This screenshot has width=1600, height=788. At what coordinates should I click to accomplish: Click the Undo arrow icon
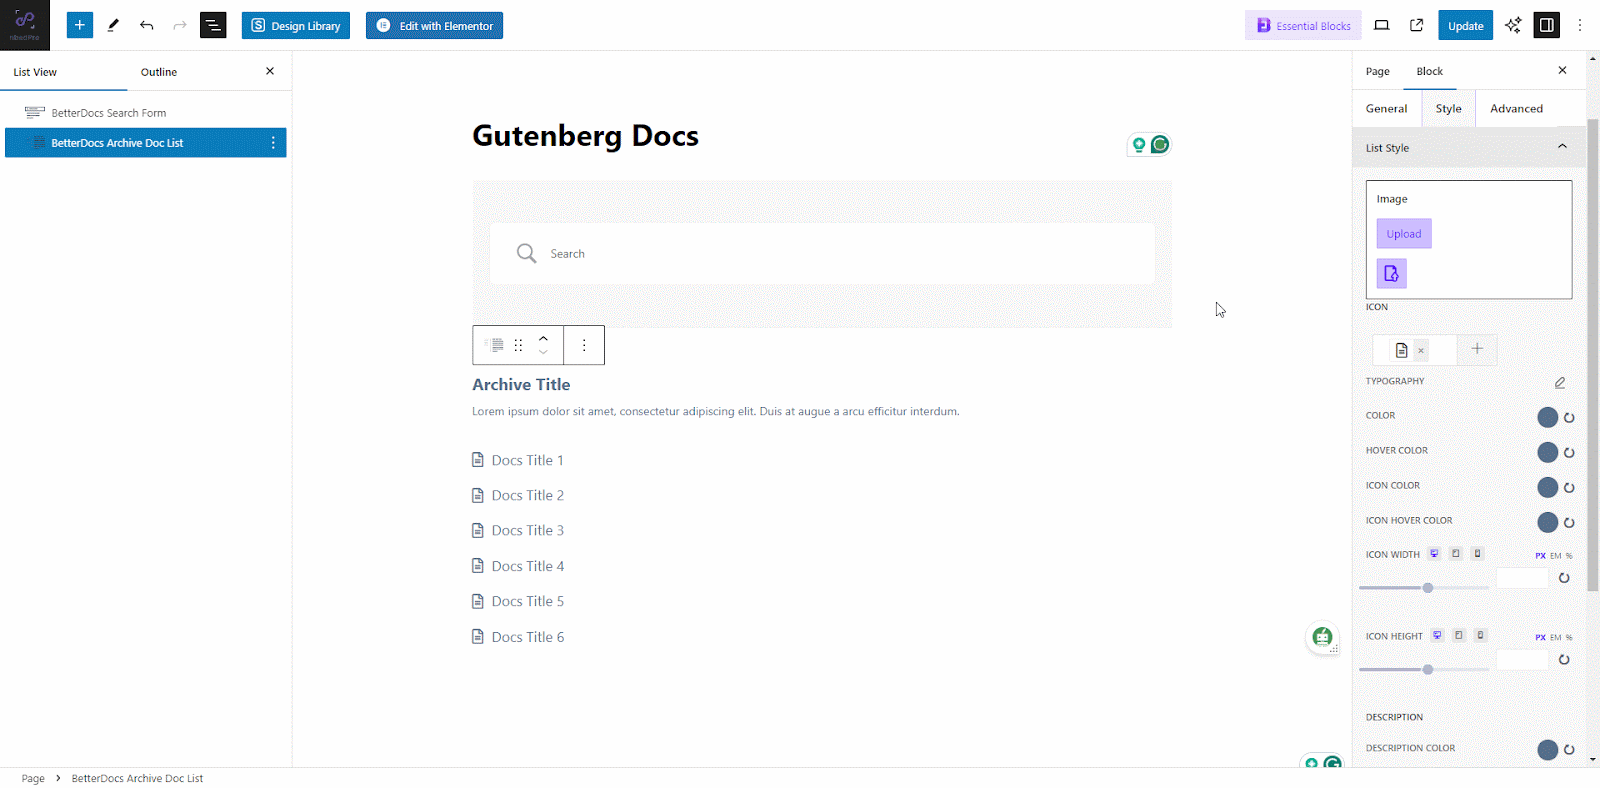[x=146, y=25]
